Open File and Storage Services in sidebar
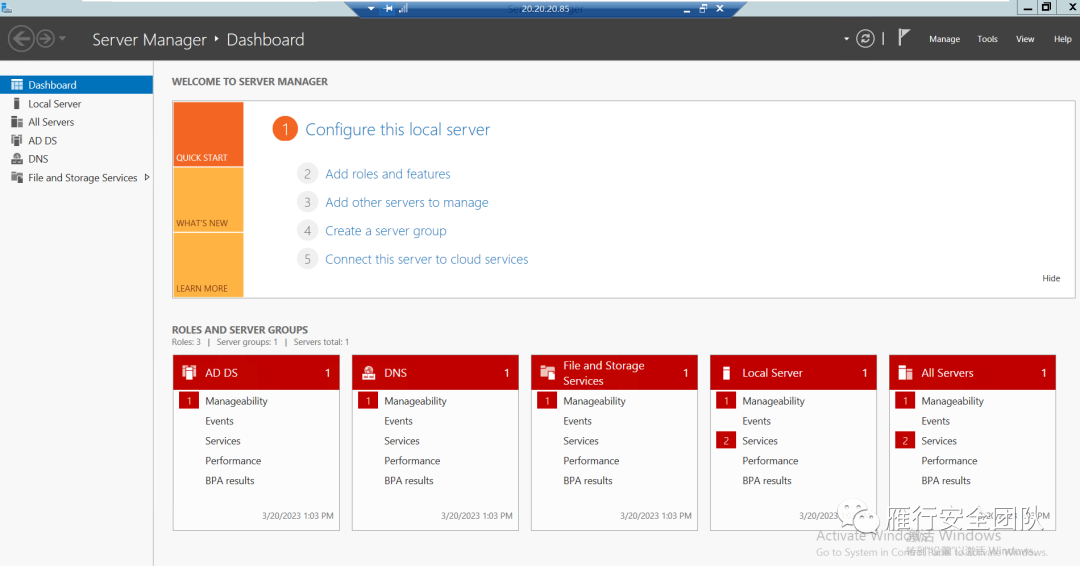 click(83, 178)
